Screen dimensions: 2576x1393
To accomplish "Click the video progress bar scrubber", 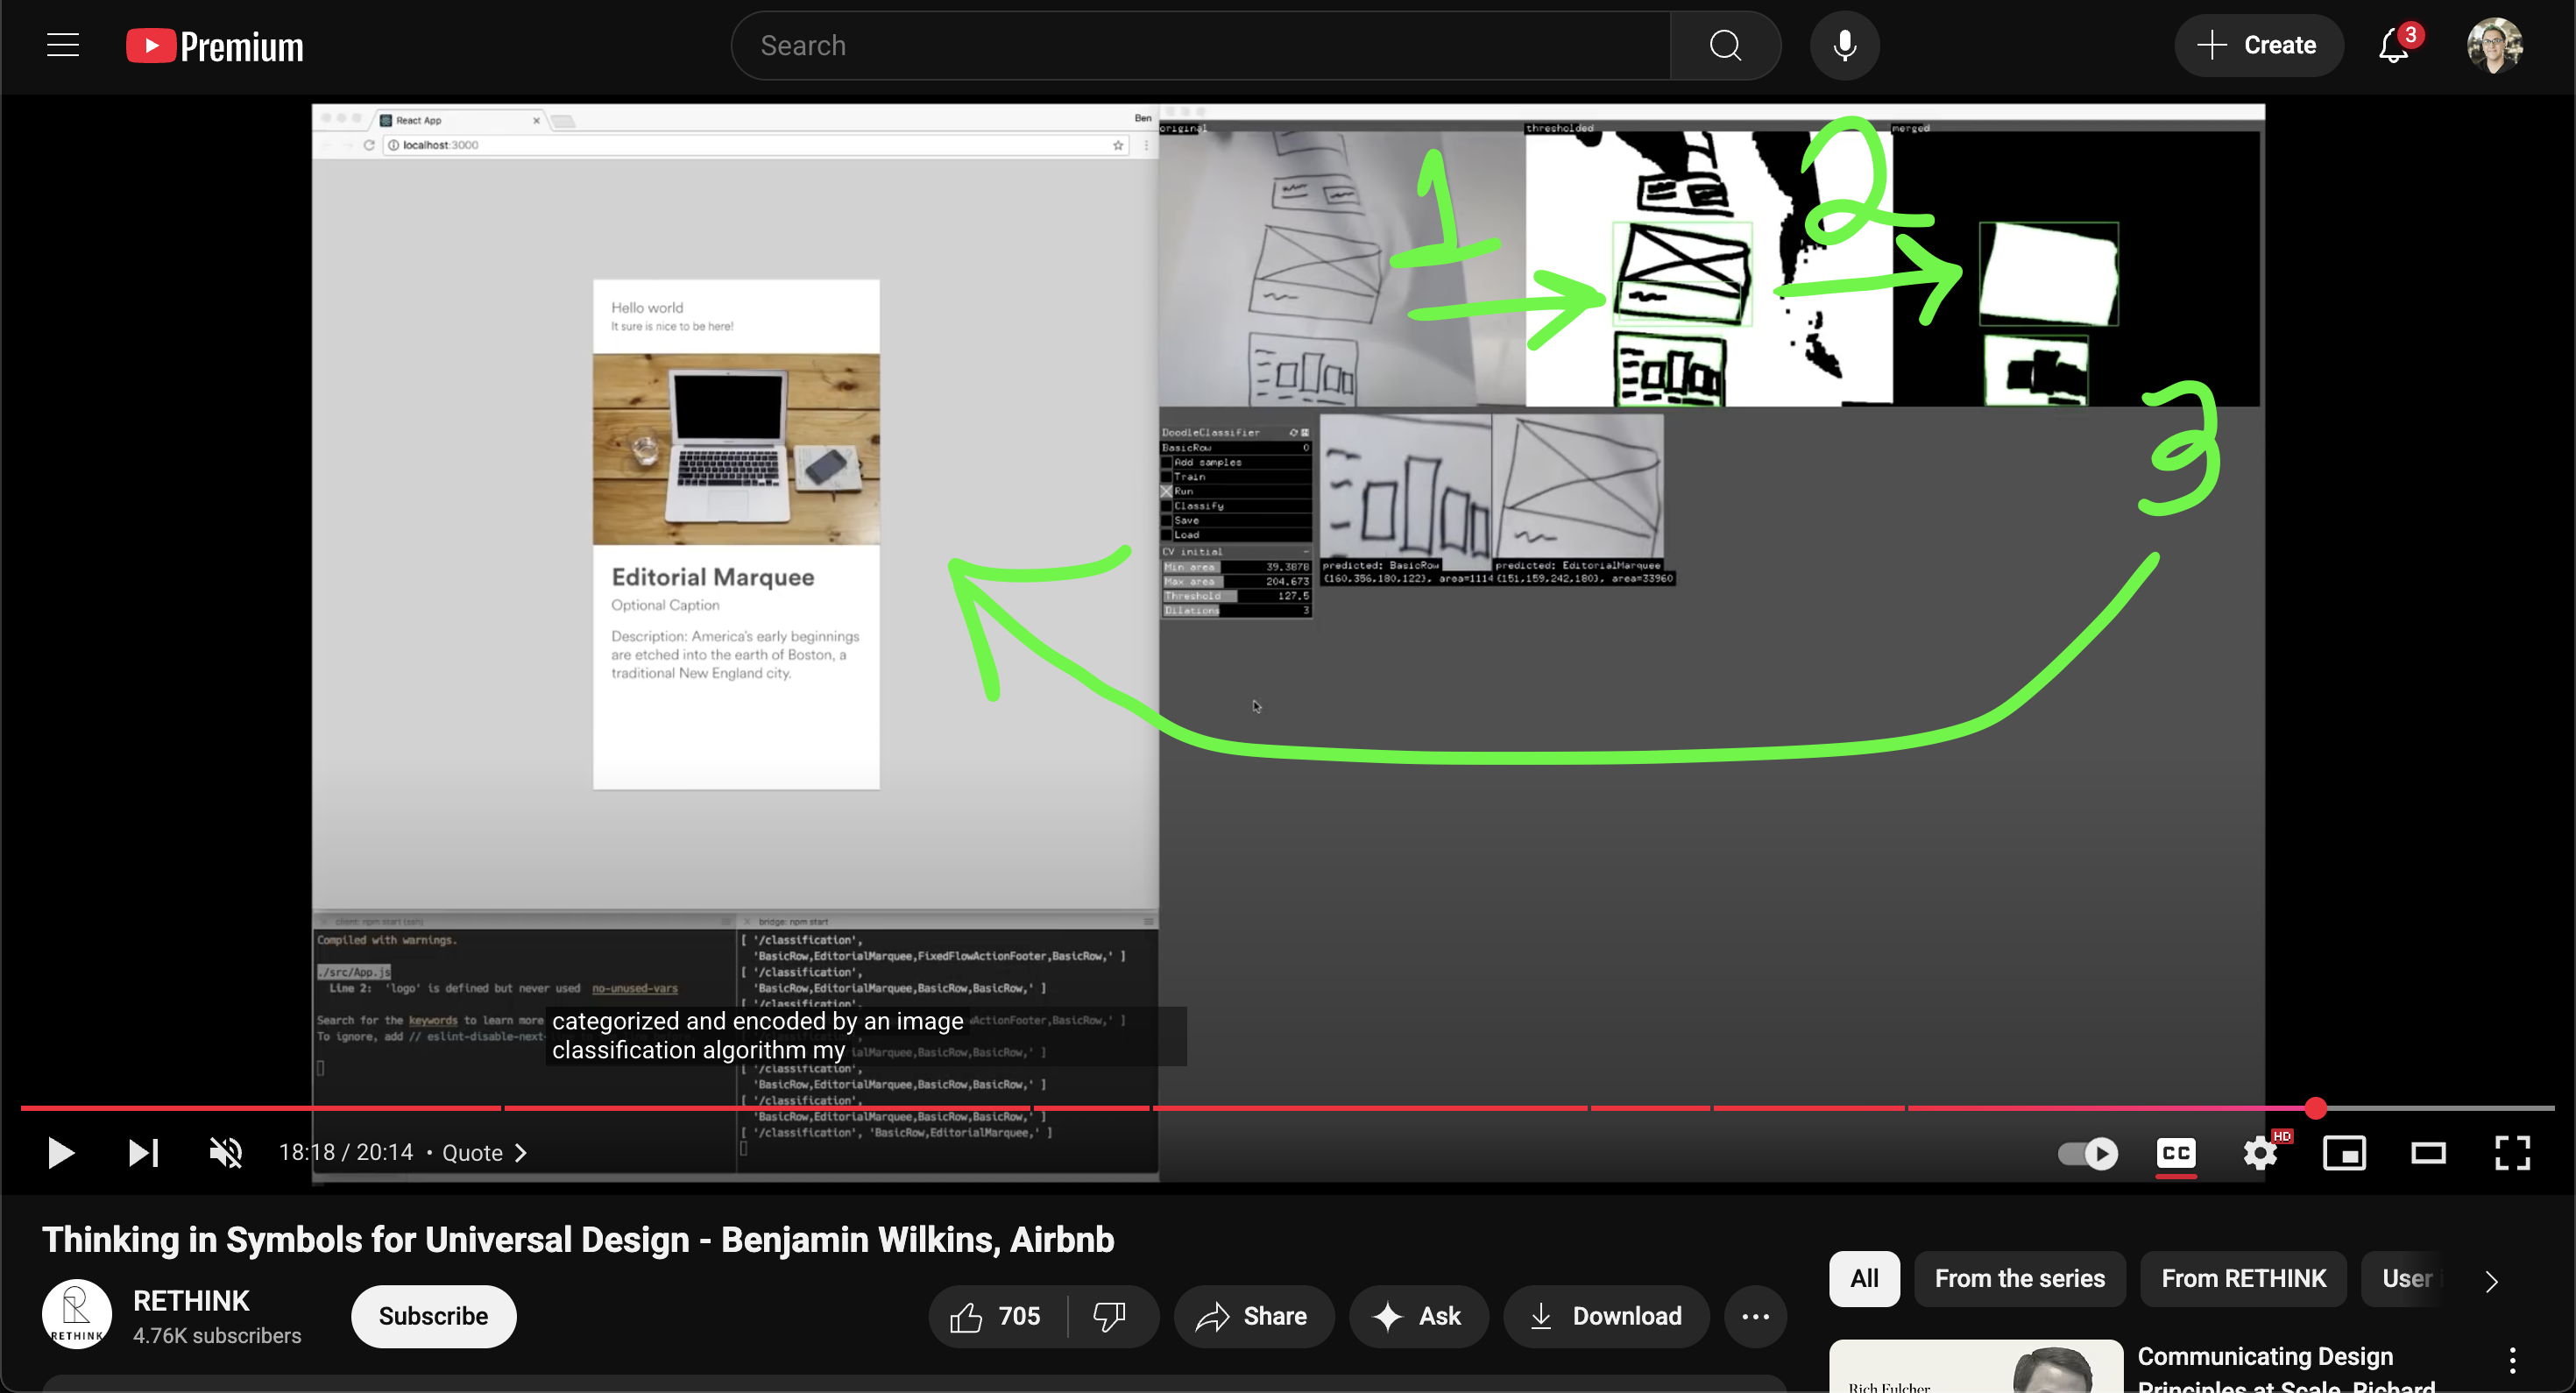I will 2316,1108.
